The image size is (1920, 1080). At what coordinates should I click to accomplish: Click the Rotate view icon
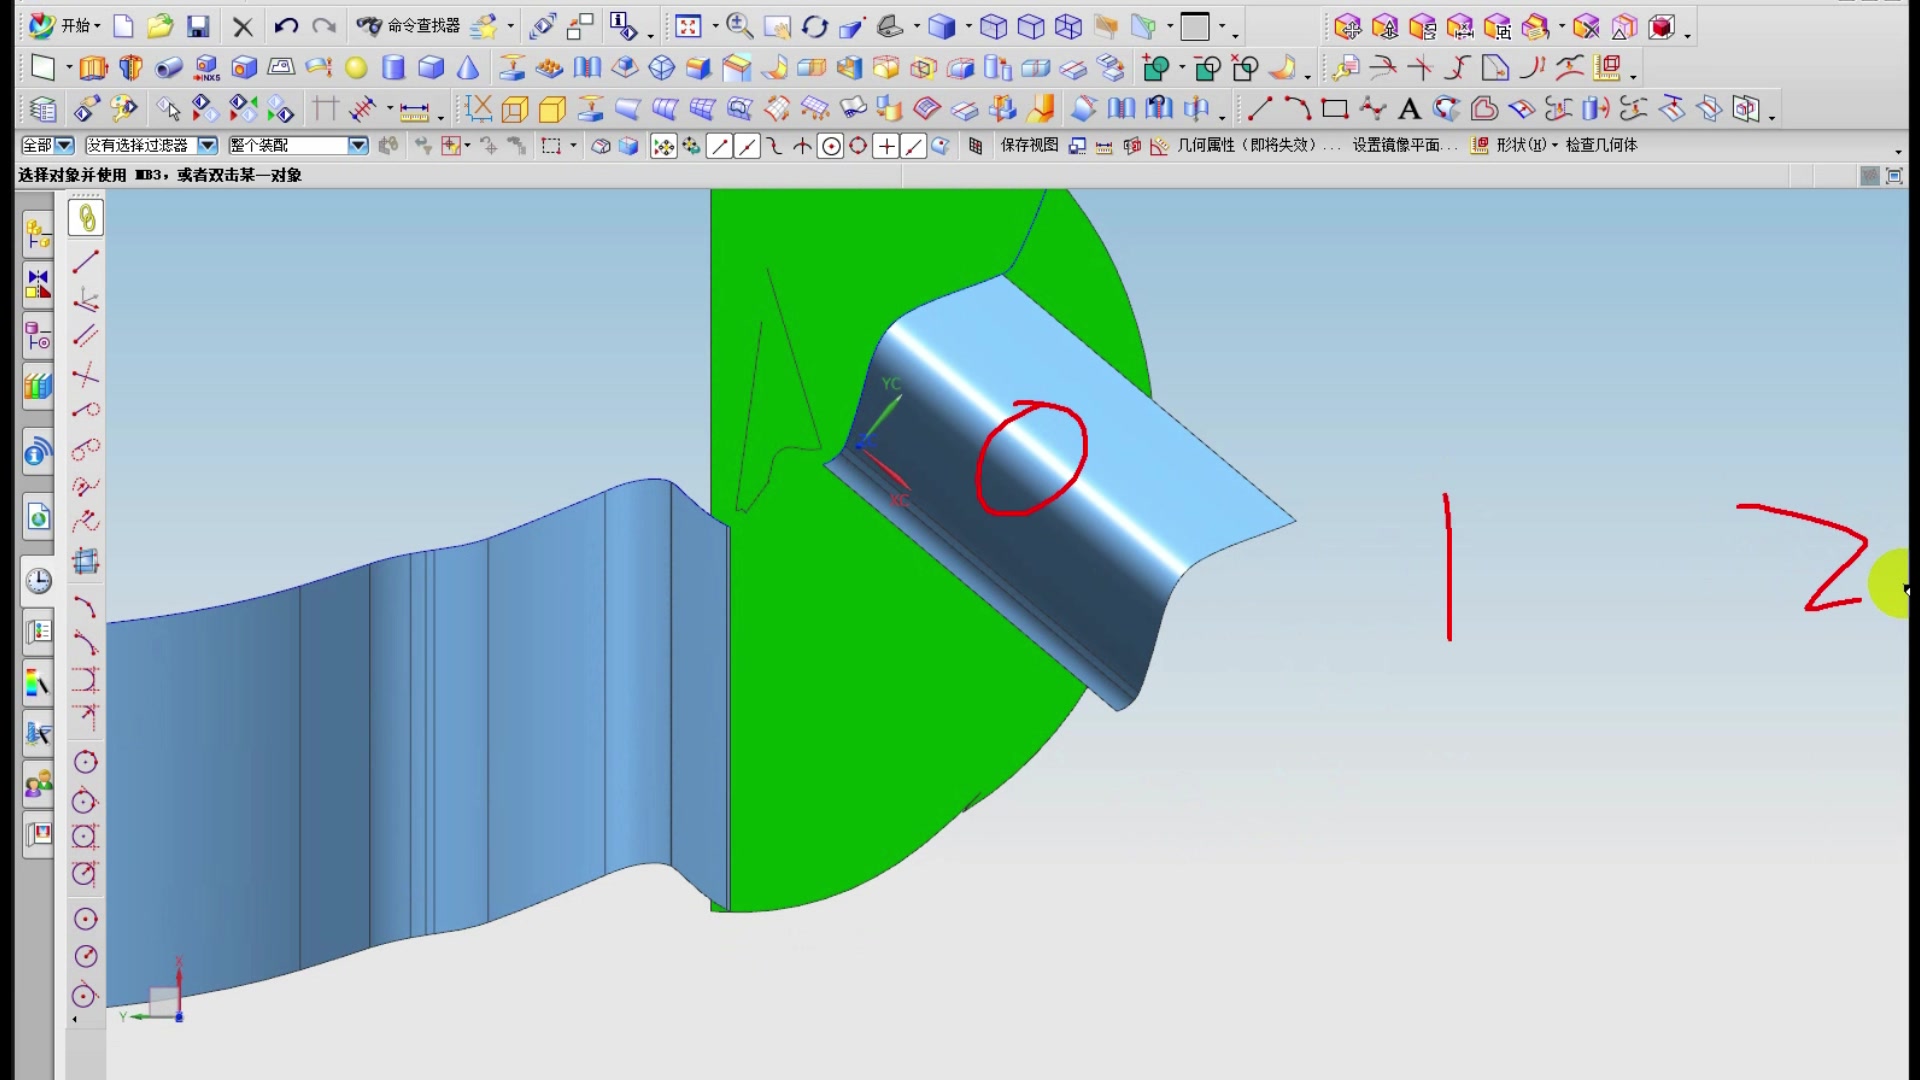815,27
